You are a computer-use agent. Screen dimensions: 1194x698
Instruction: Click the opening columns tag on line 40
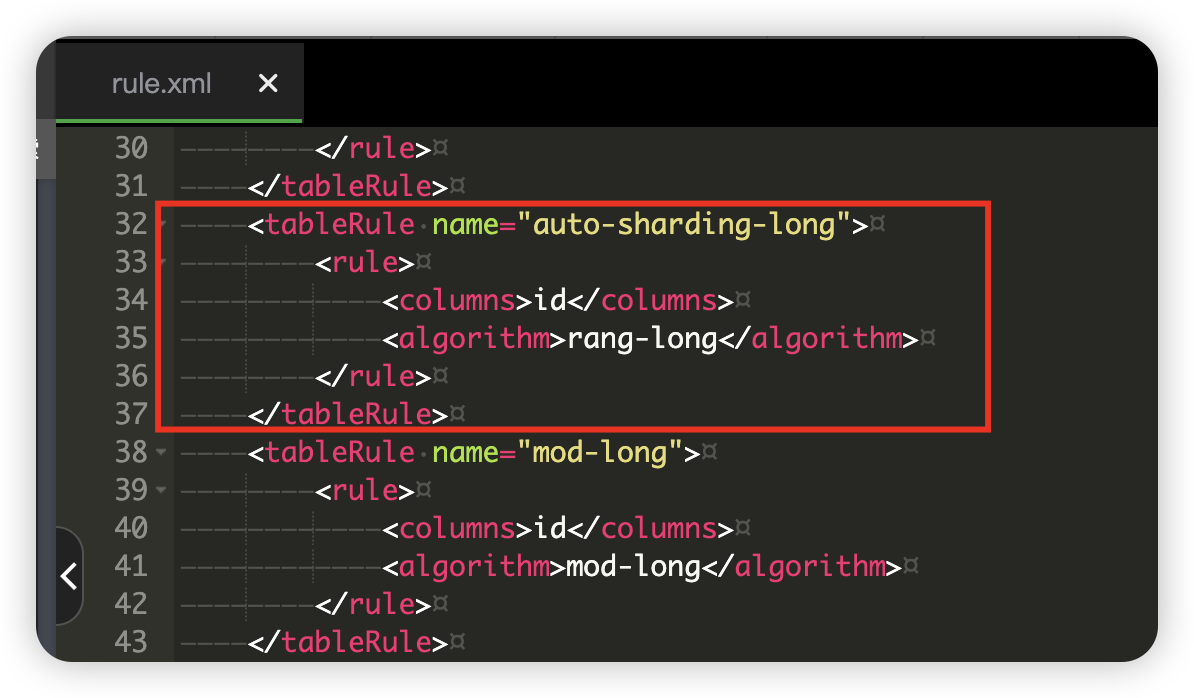(x=448, y=529)
